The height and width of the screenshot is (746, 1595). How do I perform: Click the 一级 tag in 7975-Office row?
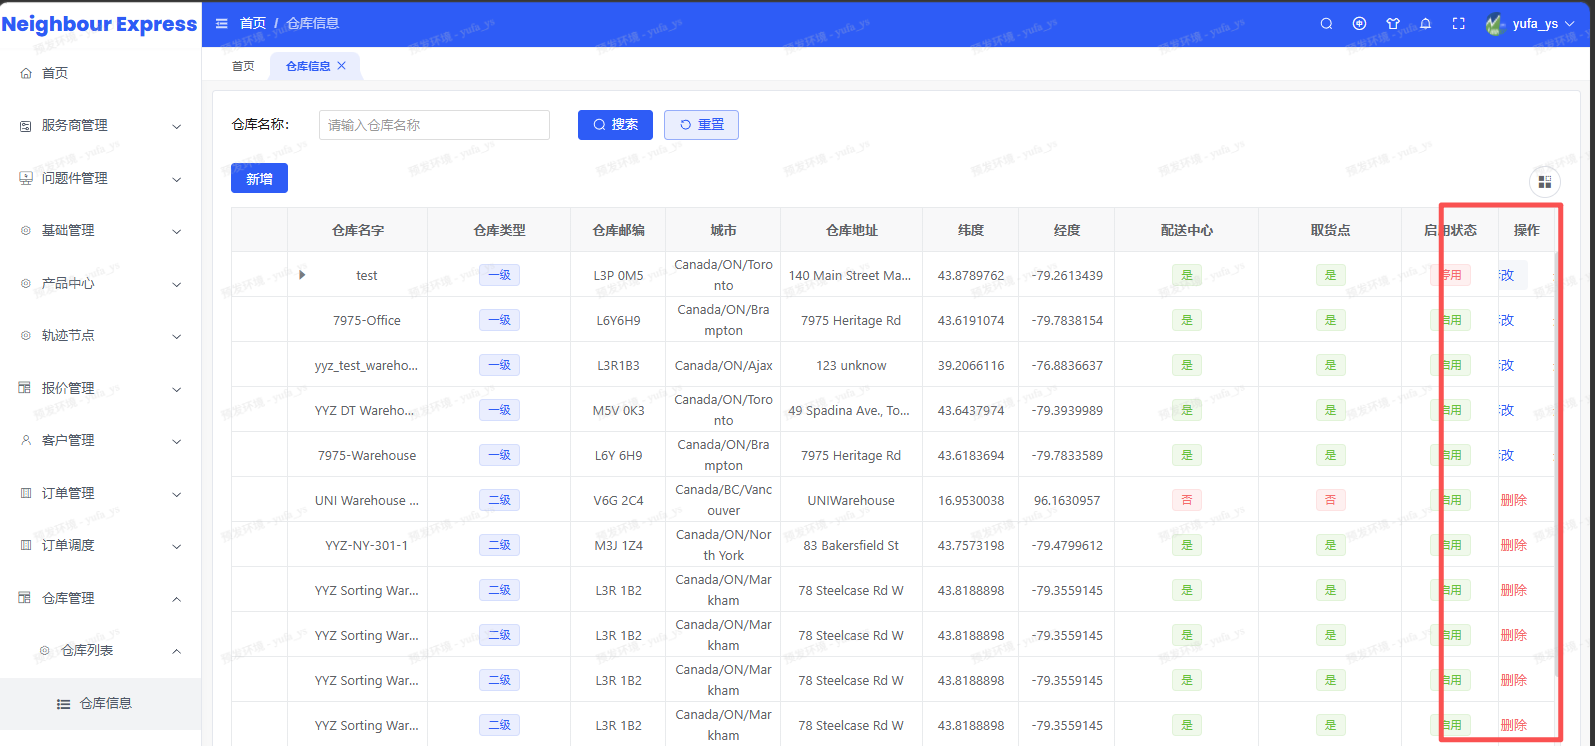(x=499, y=320)
